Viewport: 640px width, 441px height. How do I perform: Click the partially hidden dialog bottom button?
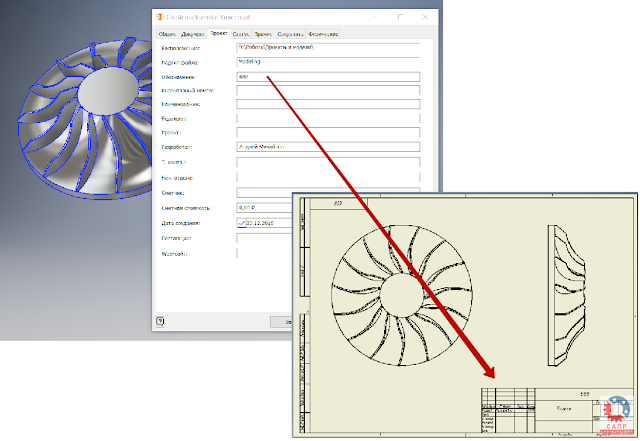pos(281,321)
